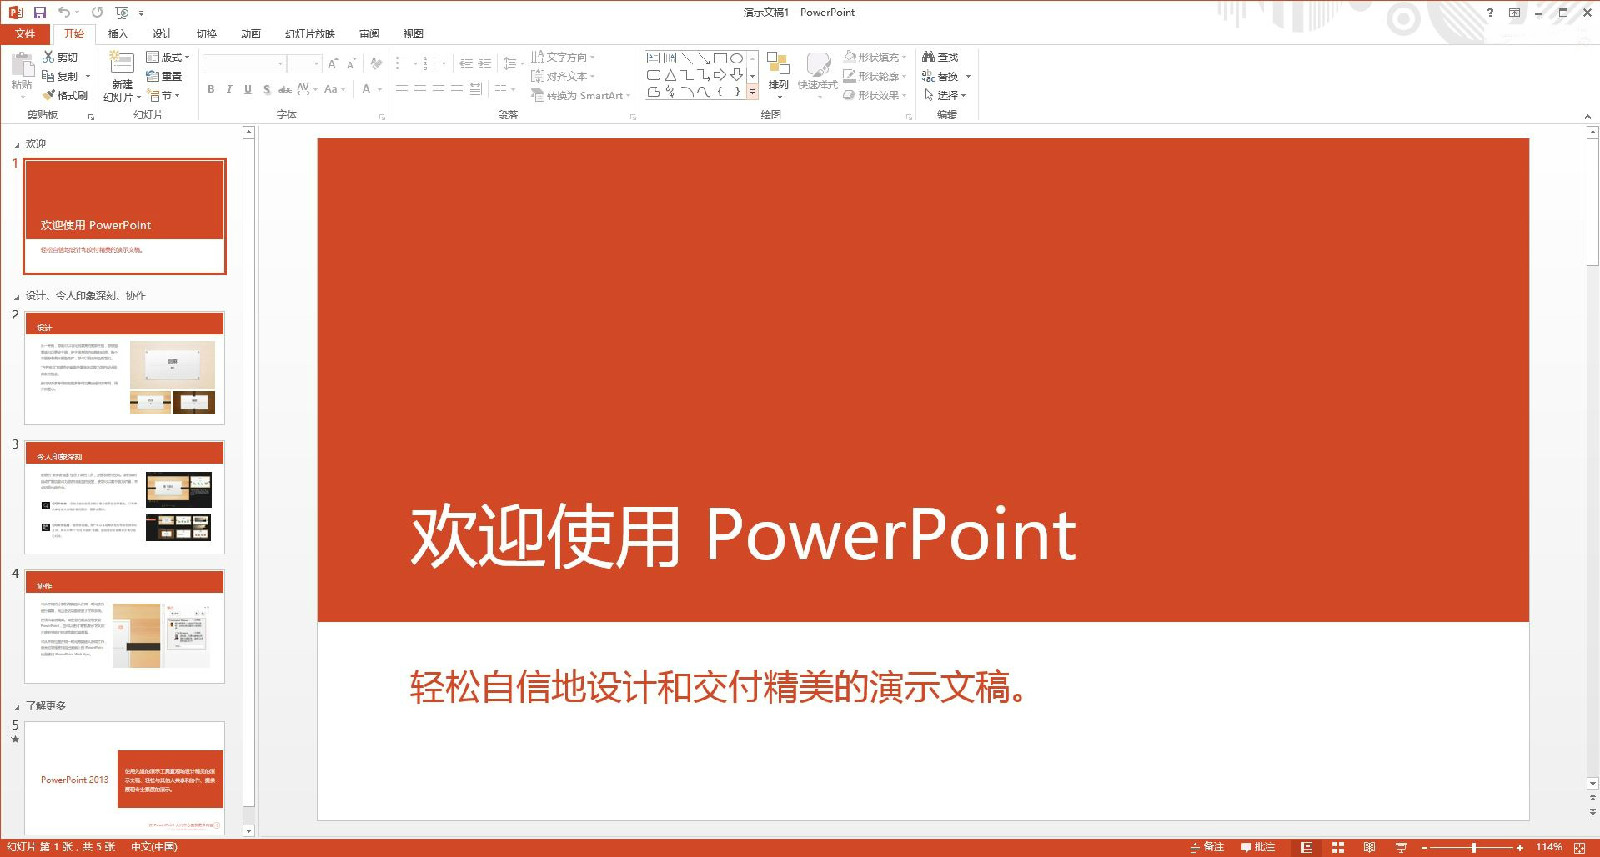Cut selection with 剪切
This screenshot has height=857, width=1600.
point(60,57)
